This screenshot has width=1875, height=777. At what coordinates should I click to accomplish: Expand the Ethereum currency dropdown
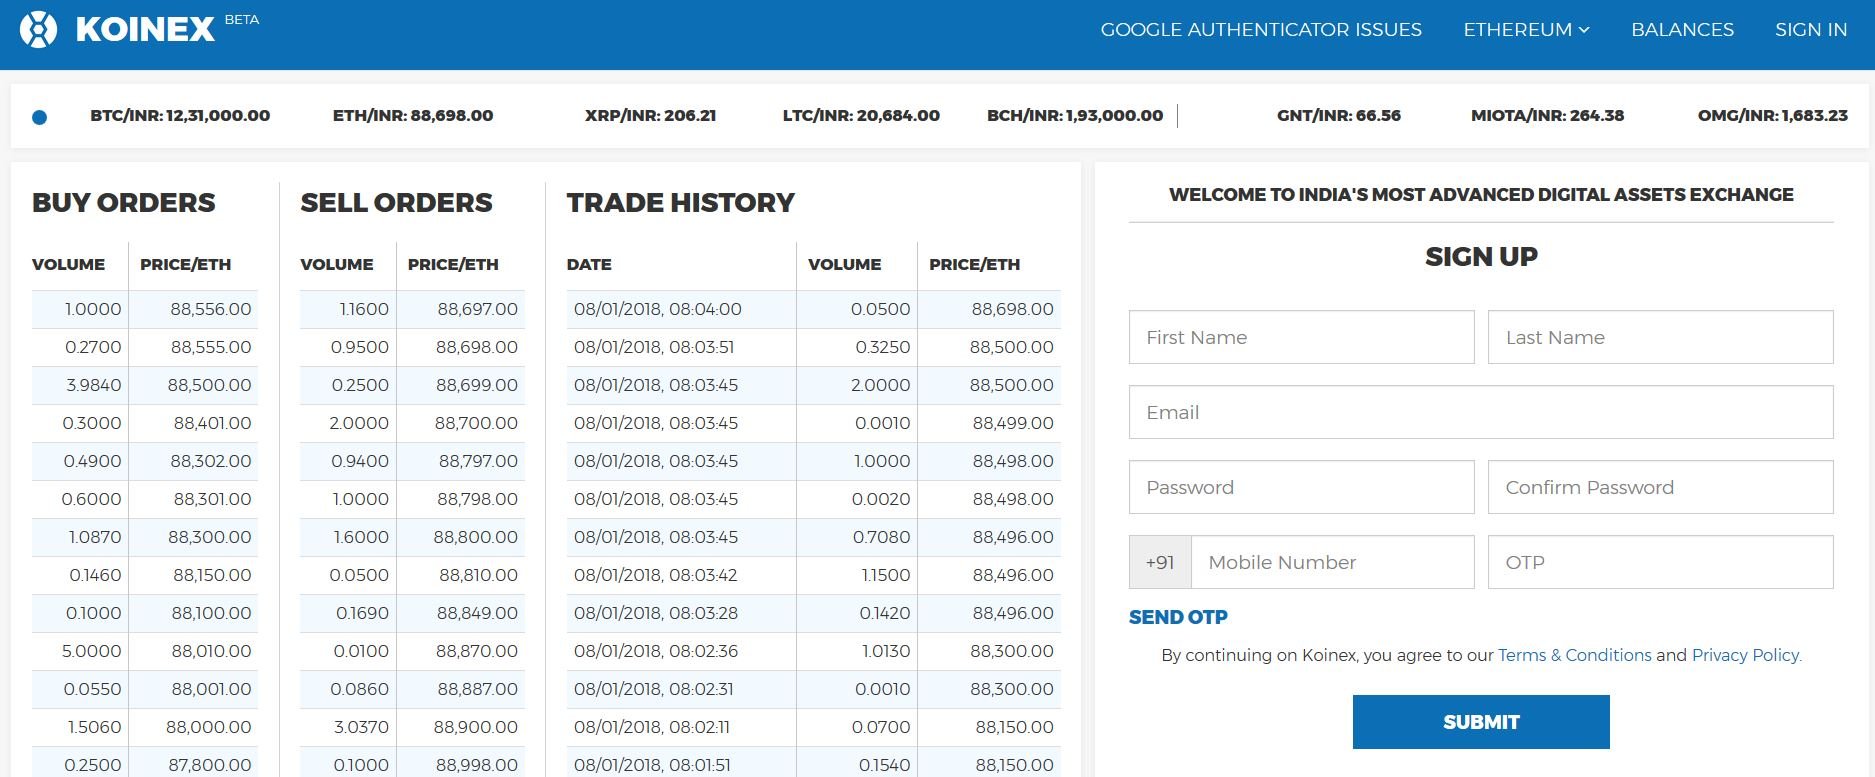coord(1526,30)
